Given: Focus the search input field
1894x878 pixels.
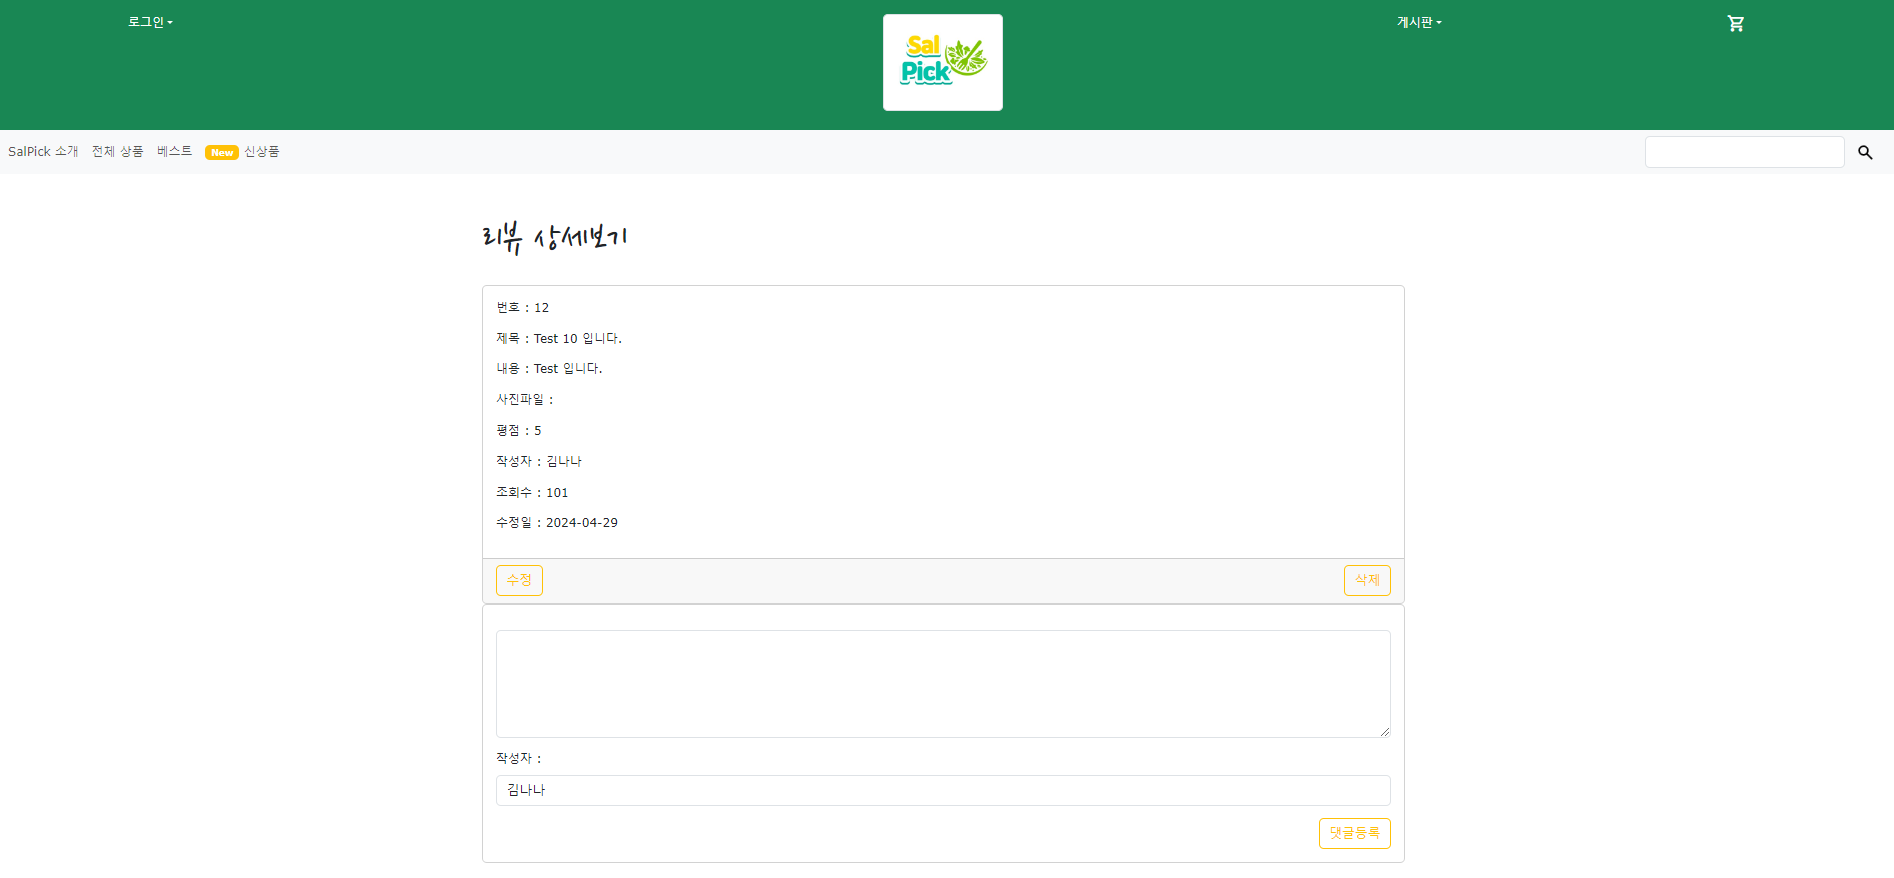Looking at the screenshot, I should tap(1745, 152).
